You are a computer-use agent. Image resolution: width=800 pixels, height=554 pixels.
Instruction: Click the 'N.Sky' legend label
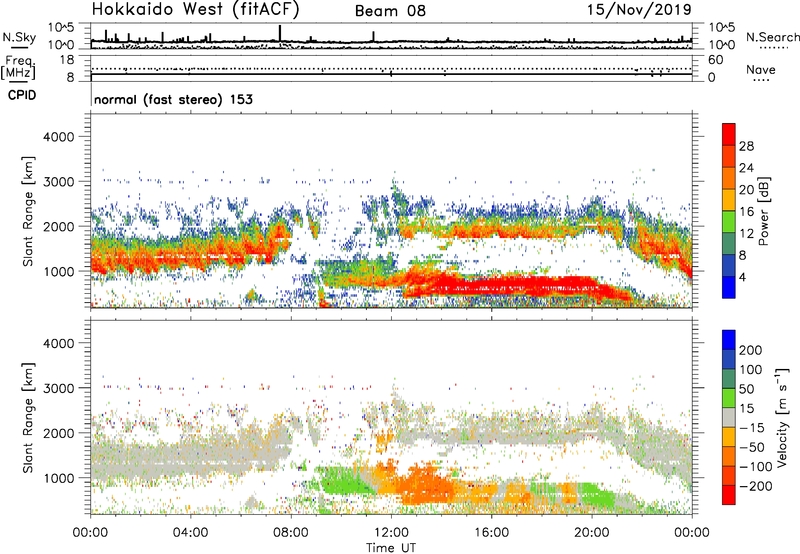tap(19, 37)
